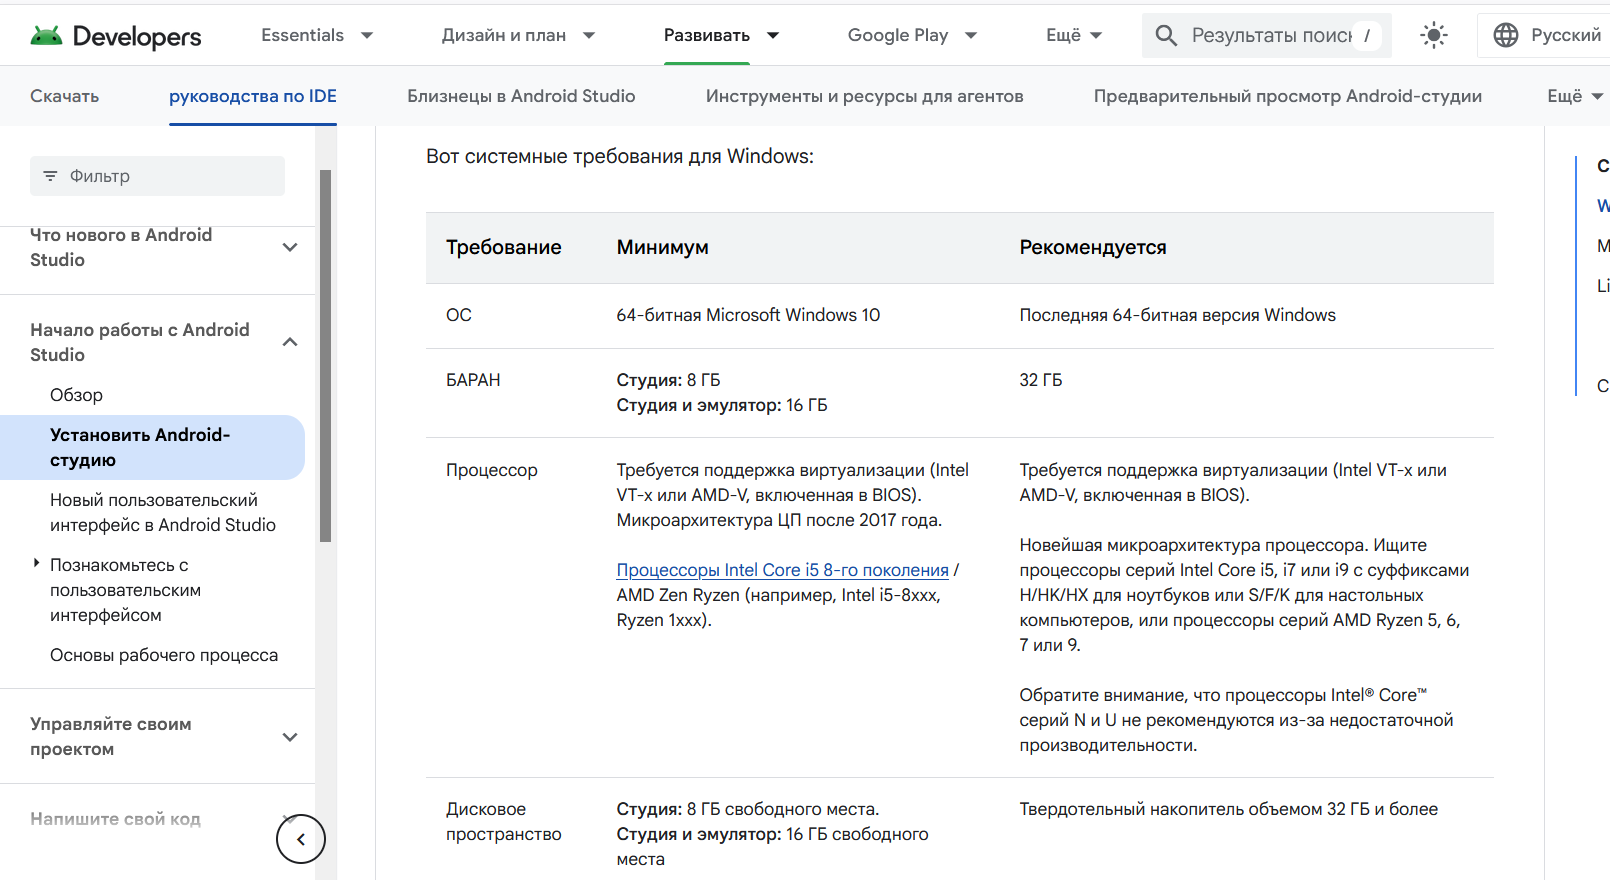Open the 'Скачать' tab
1610x880 pixels.
pyautogui.click(x=64, y=96)
